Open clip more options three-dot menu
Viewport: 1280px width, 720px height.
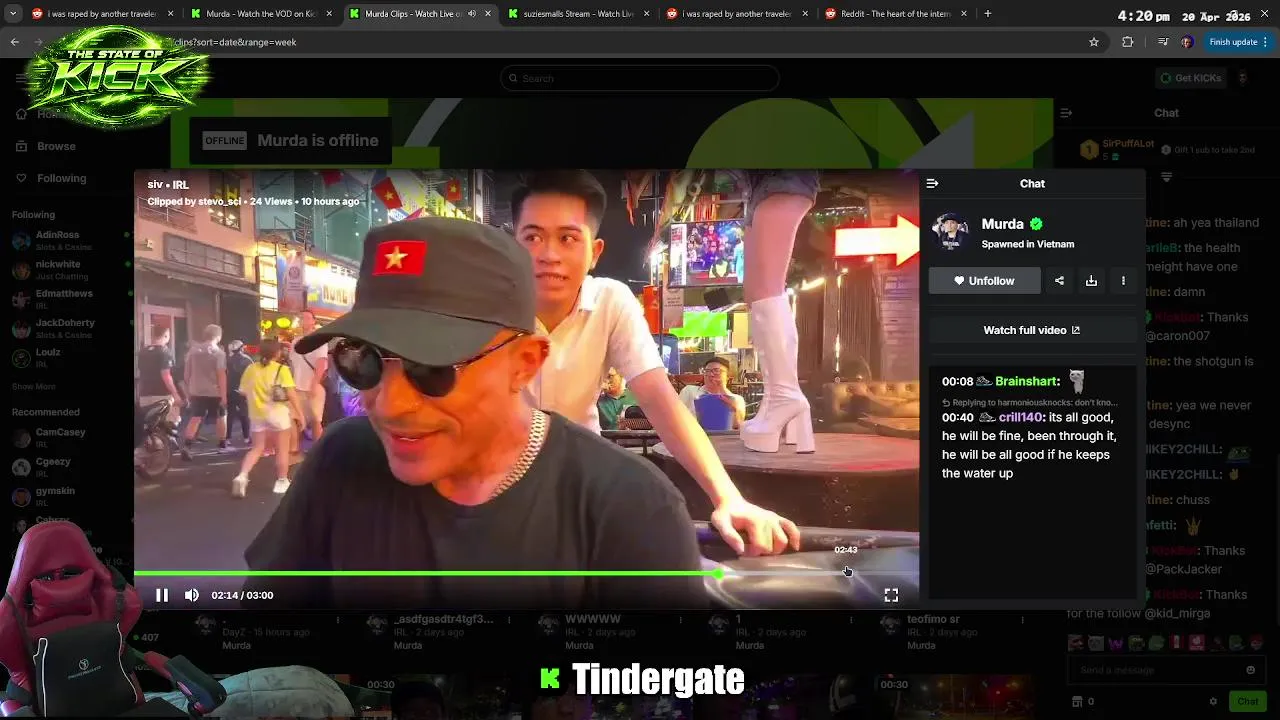pyautogui.click(x=1123, y=281)
